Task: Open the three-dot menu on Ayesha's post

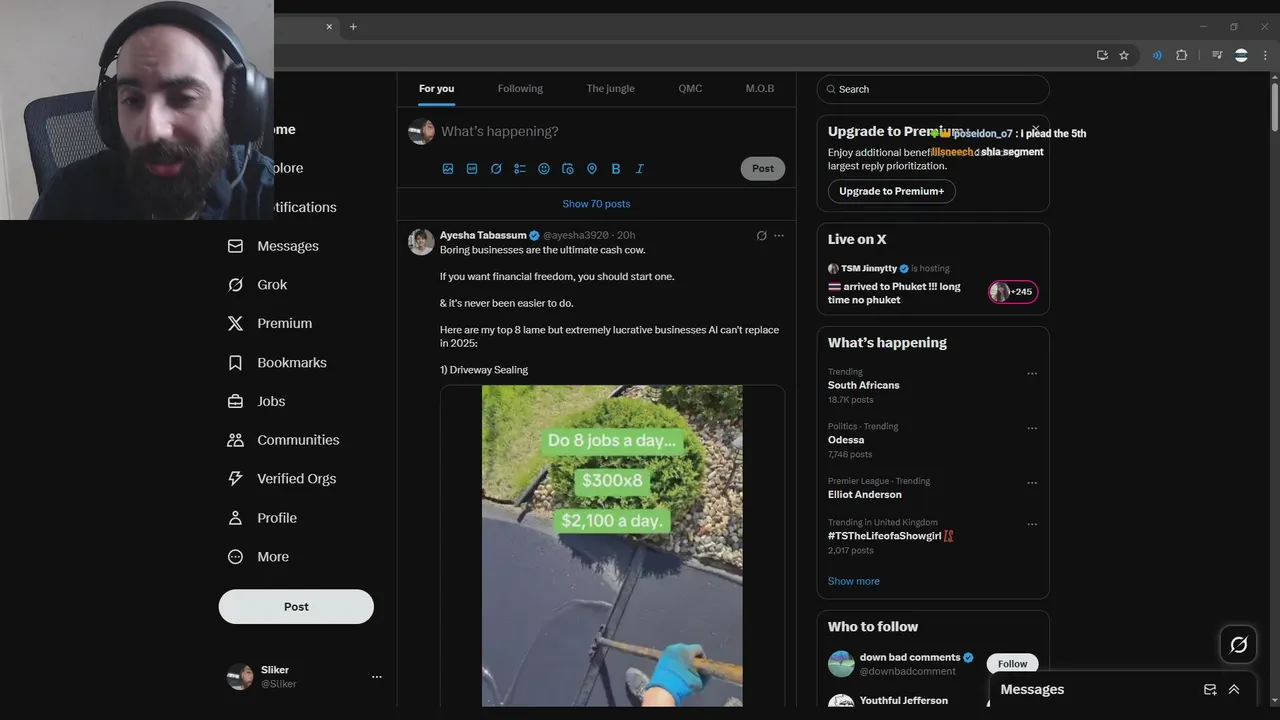Action: tap(779, 236)
